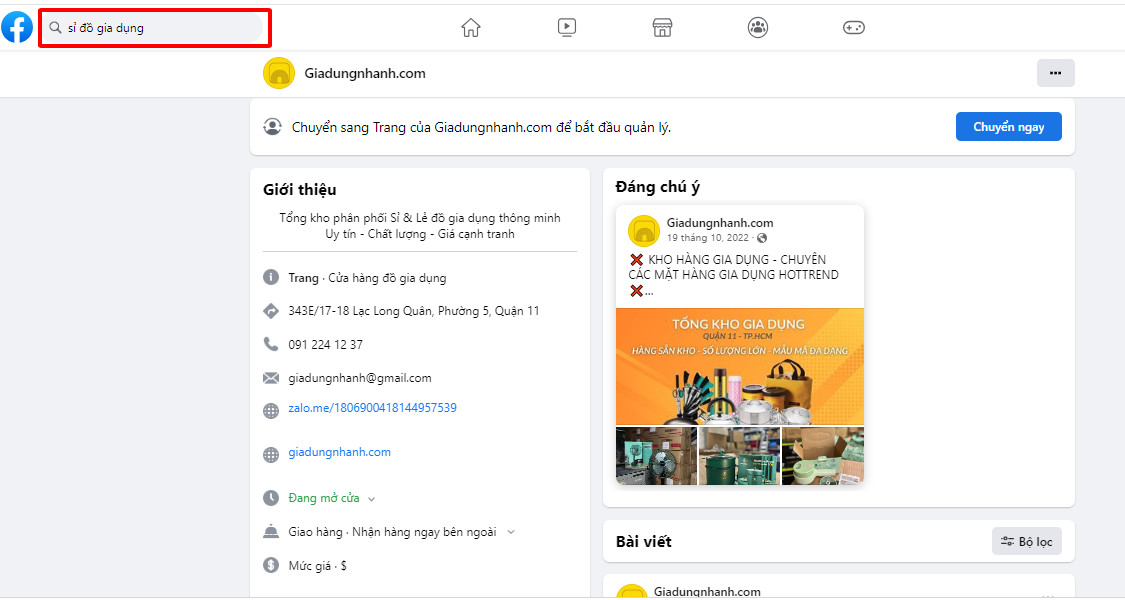
Task: Click address 343E/17-18 Lạc Long Quân
Action: 414,311
